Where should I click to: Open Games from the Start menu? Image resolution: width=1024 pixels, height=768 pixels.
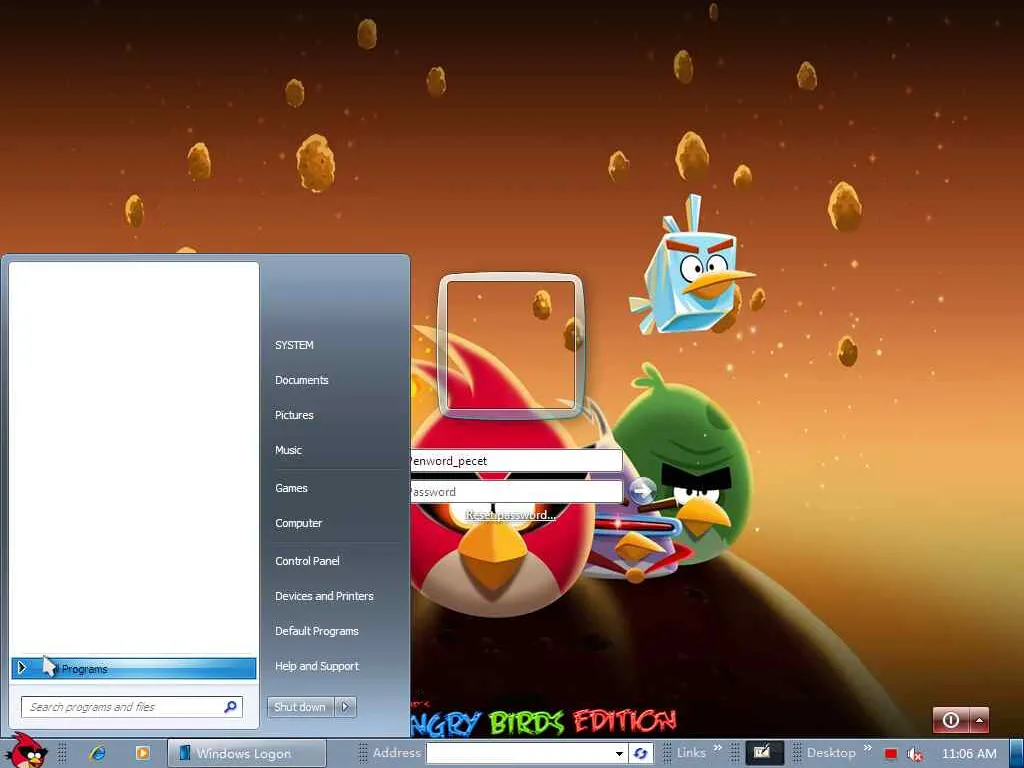click(291, 488)
